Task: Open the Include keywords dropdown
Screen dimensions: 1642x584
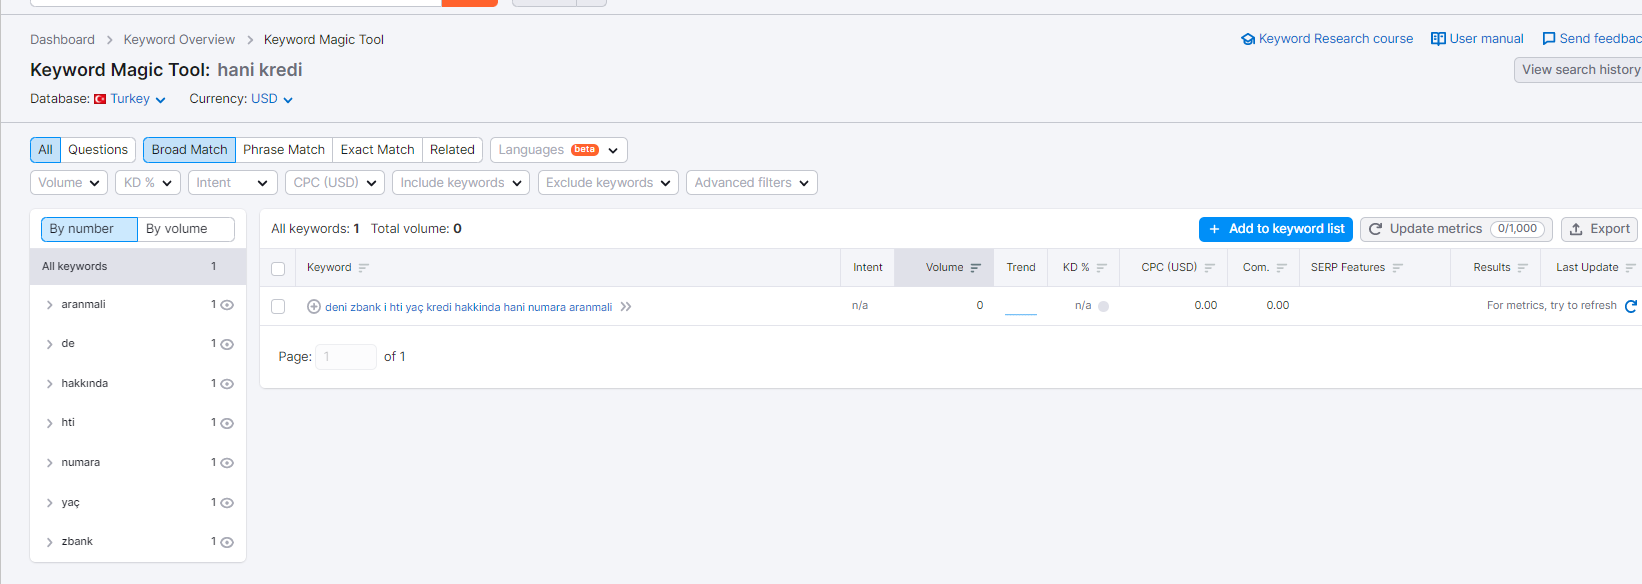Action: (x=461, y=183)
